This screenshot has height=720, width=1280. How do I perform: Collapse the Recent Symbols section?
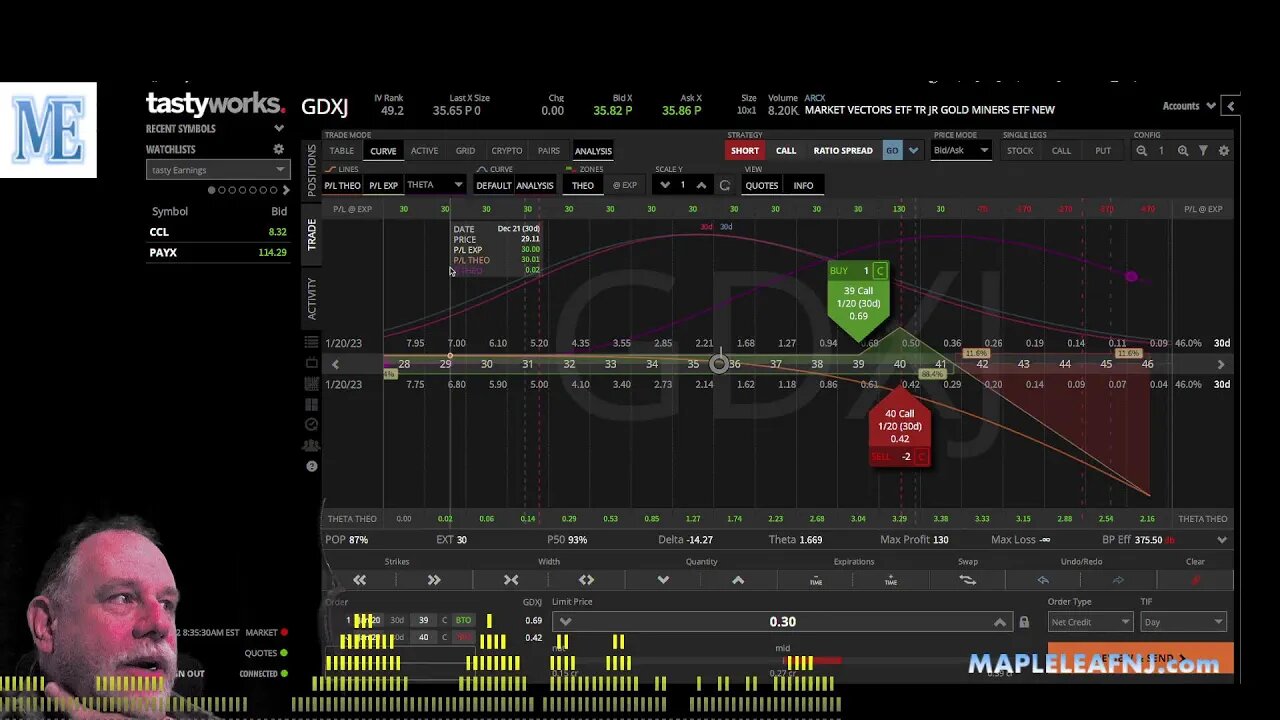(x=279, y=128)
